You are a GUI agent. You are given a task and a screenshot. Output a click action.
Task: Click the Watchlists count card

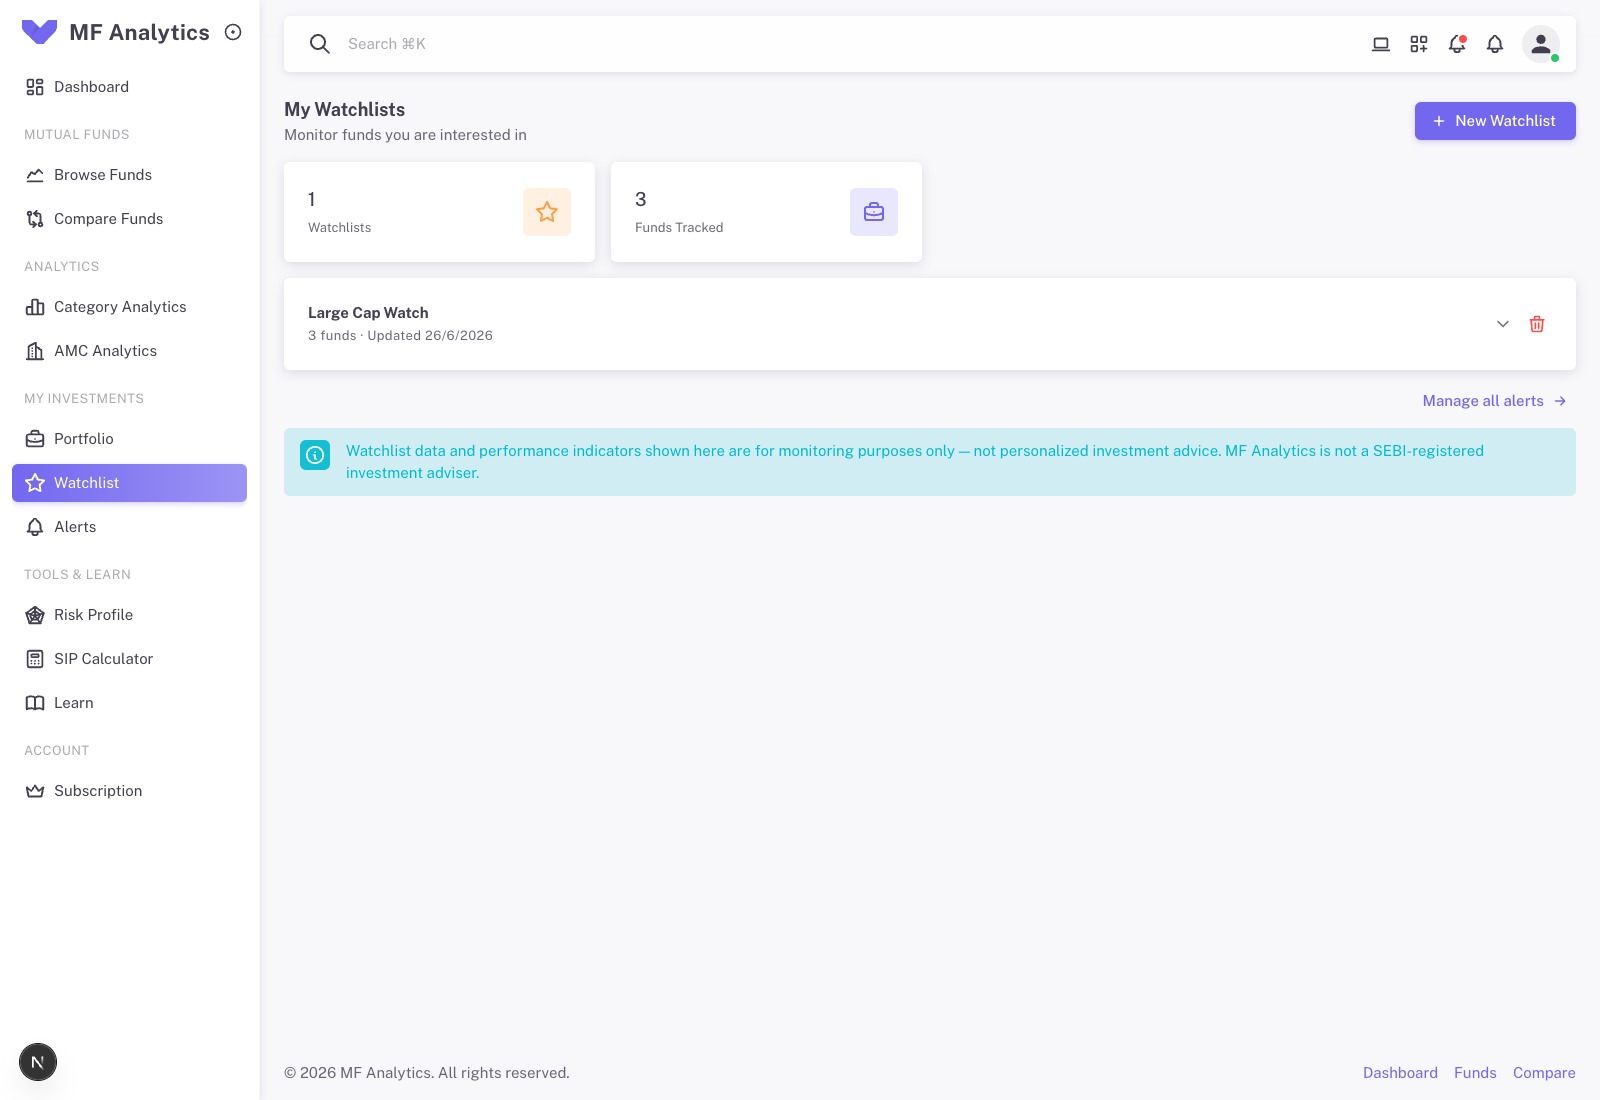click(439, 212)
